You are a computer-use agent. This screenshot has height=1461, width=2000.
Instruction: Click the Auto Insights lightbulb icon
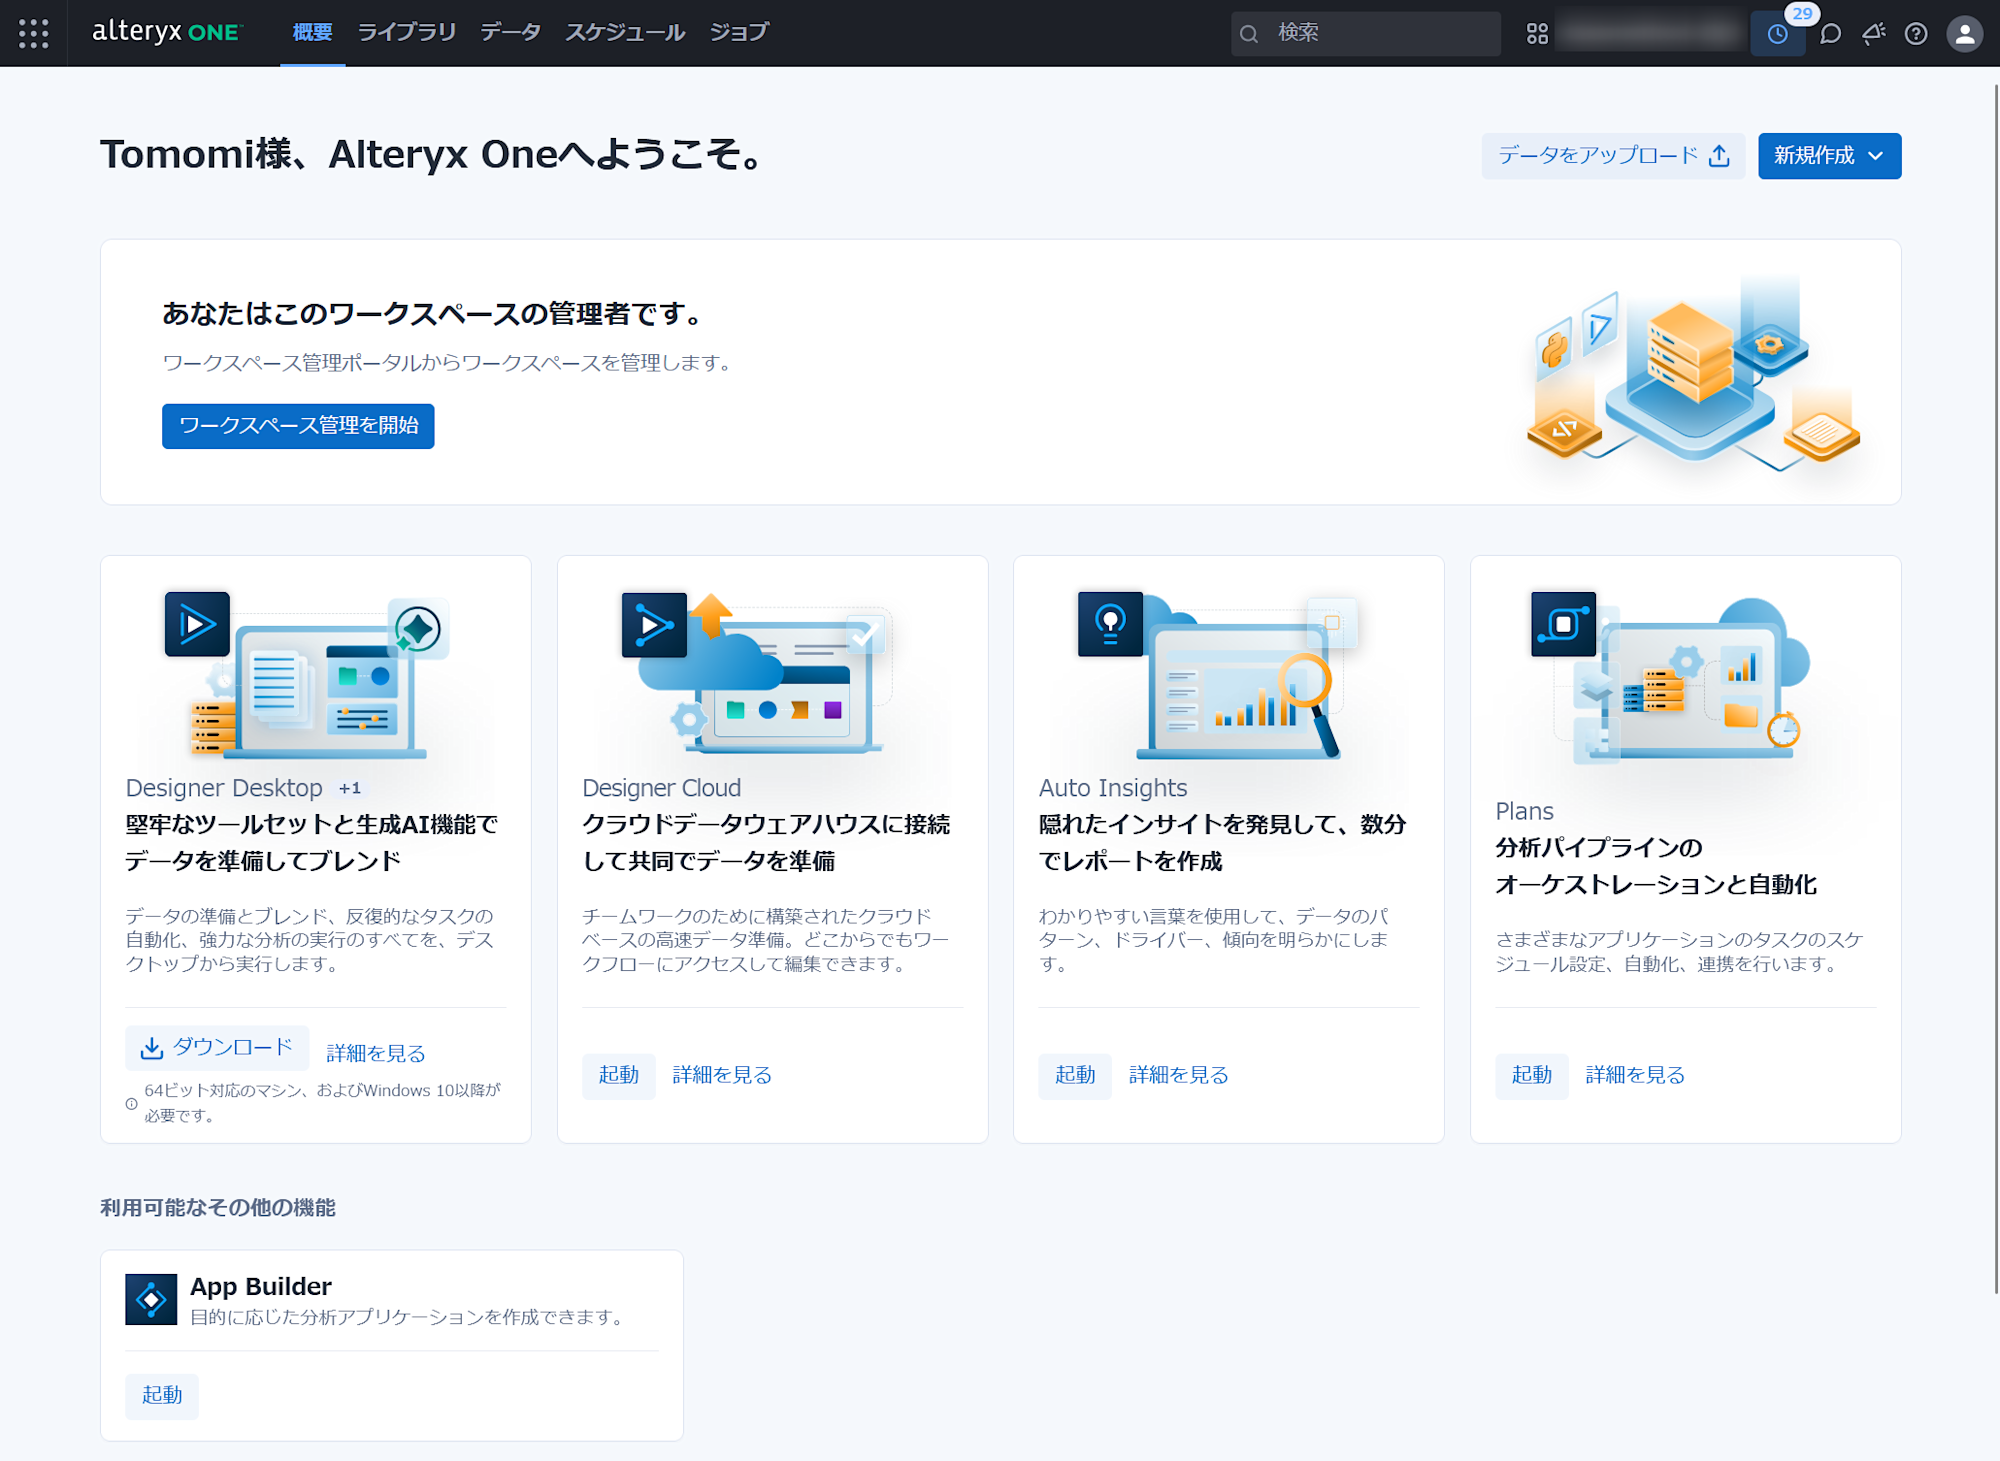point(1110,624)
